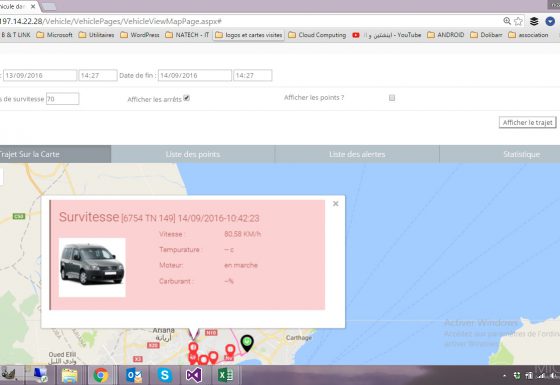560x385 pixels.
Task: Click the en marche engine status text
Action: [241, 265]
